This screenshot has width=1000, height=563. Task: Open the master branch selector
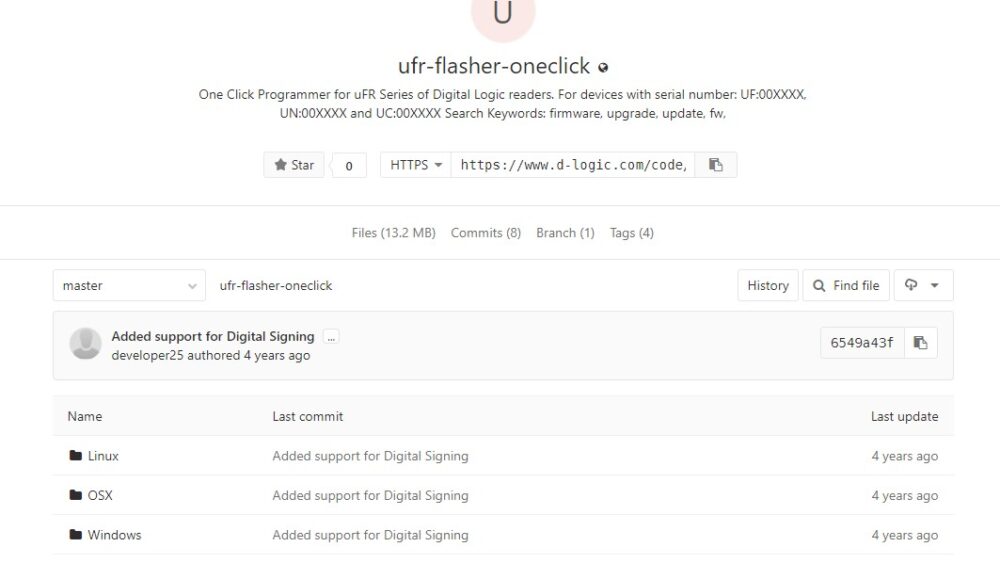[x=129, y=286]
